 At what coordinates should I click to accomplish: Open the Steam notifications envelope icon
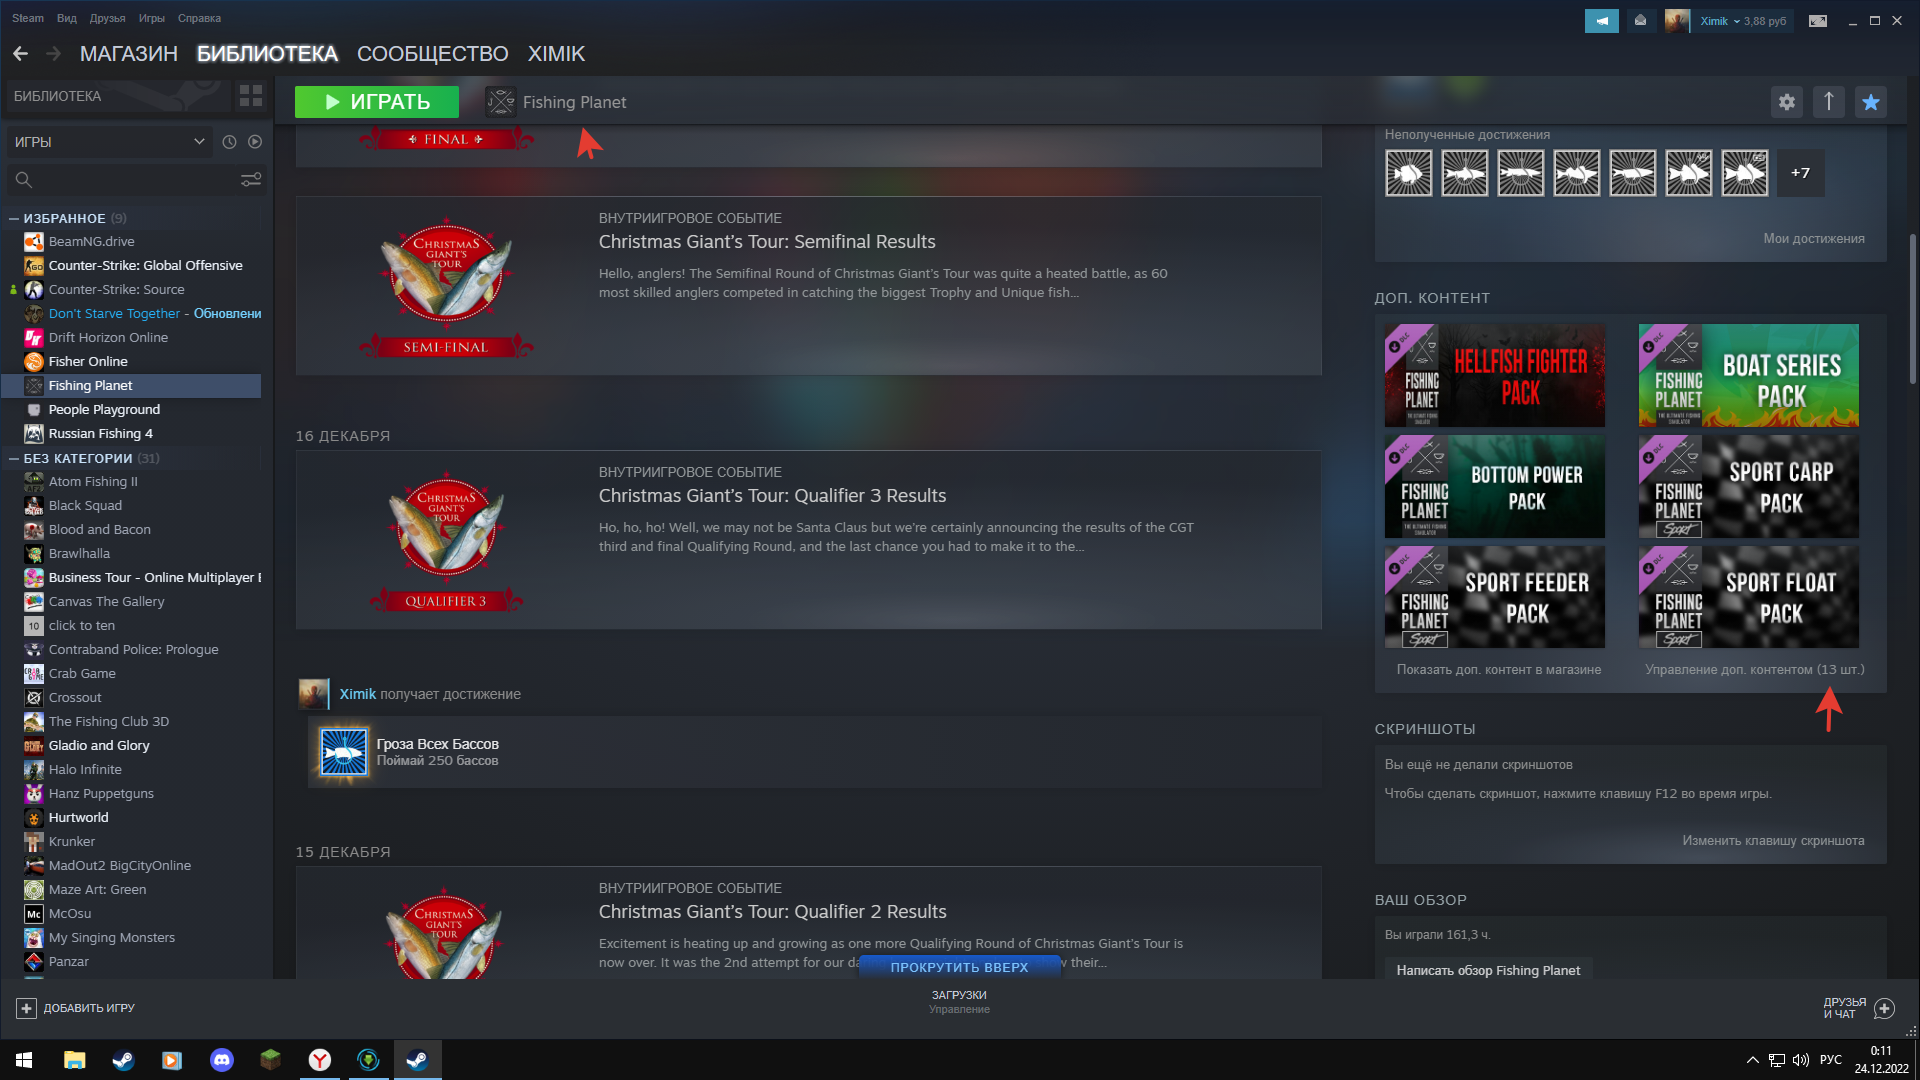coord(1641,21)
